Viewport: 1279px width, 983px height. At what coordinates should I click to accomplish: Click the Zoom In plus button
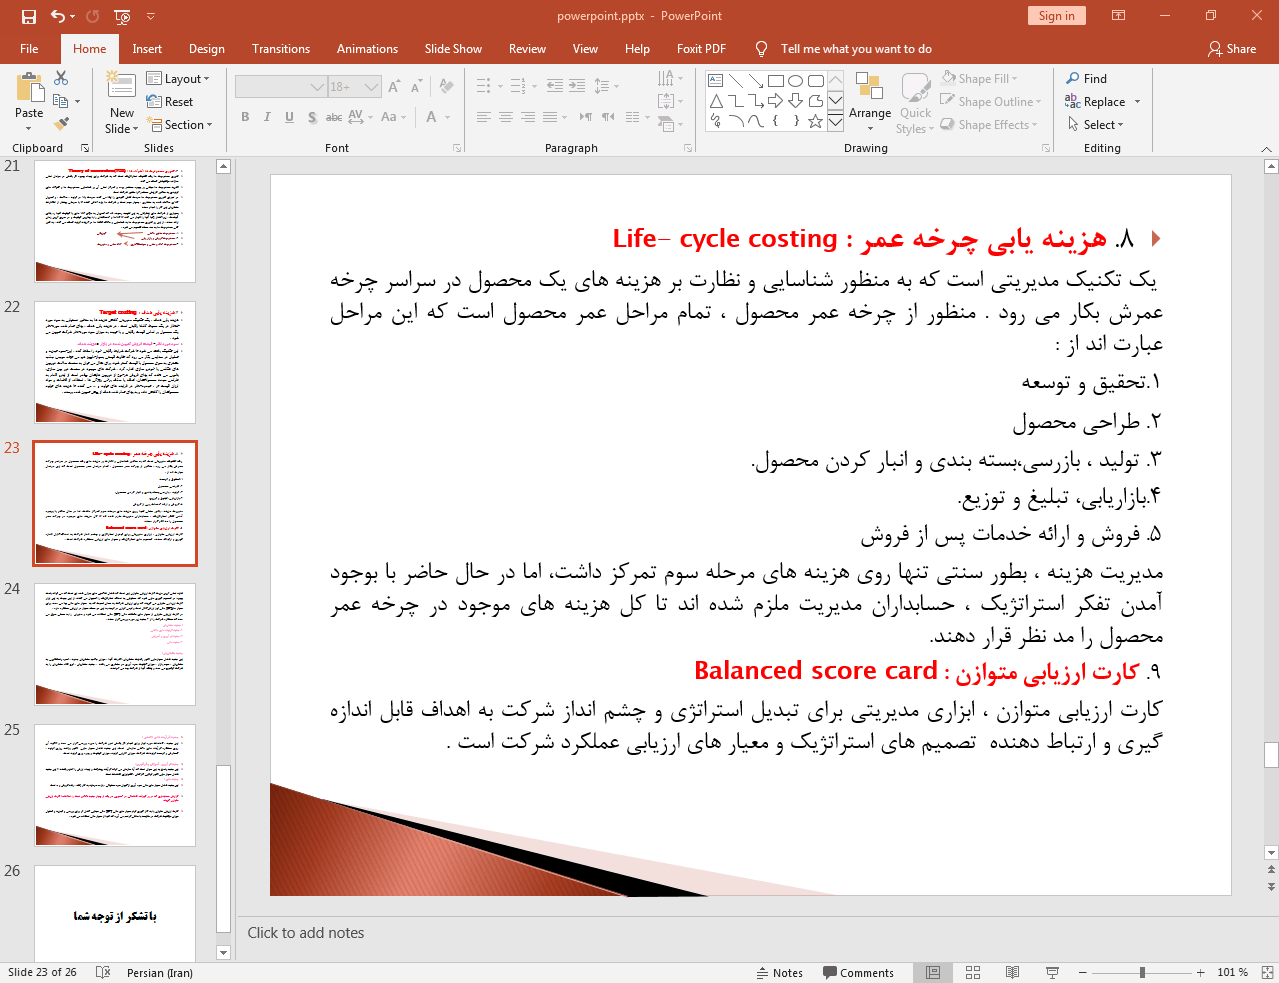coord(1200,973)
